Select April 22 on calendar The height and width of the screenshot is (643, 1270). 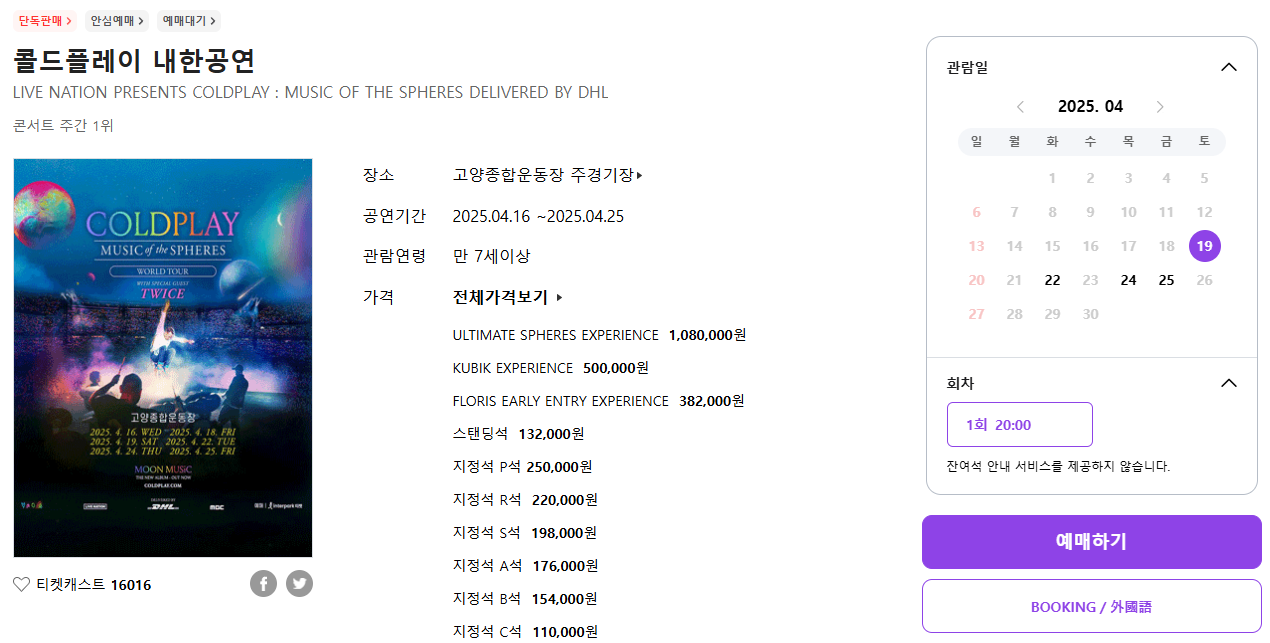(1052, 280)
